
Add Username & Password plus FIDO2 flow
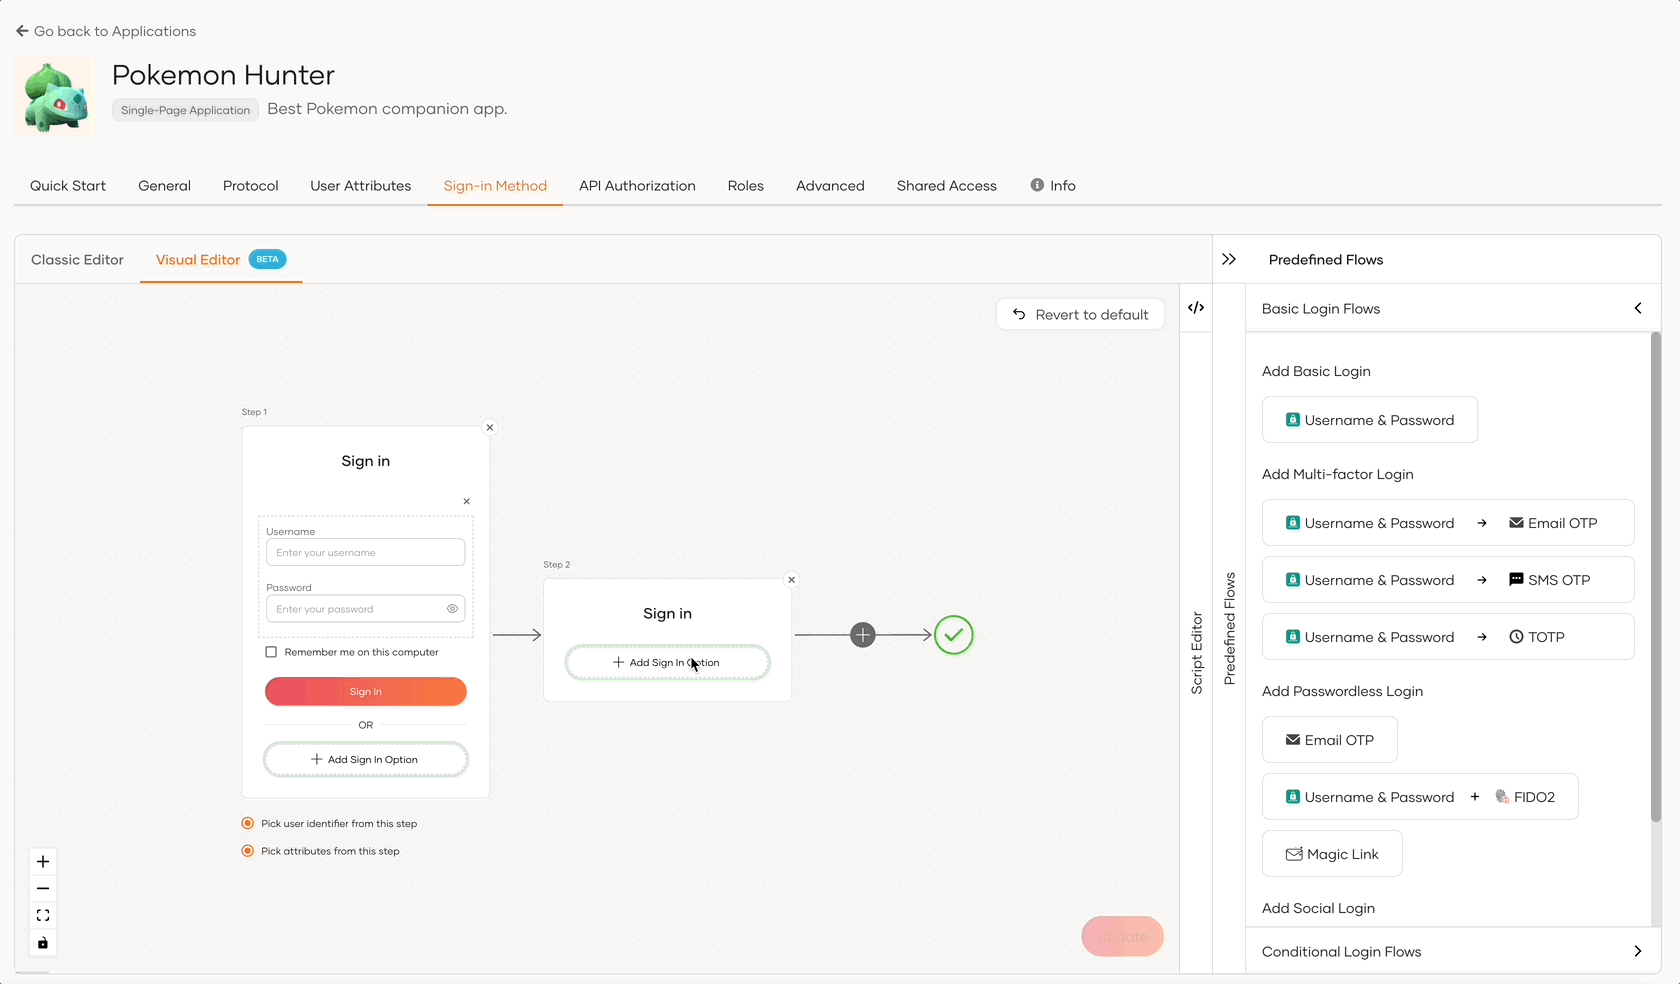(1420, 797)
